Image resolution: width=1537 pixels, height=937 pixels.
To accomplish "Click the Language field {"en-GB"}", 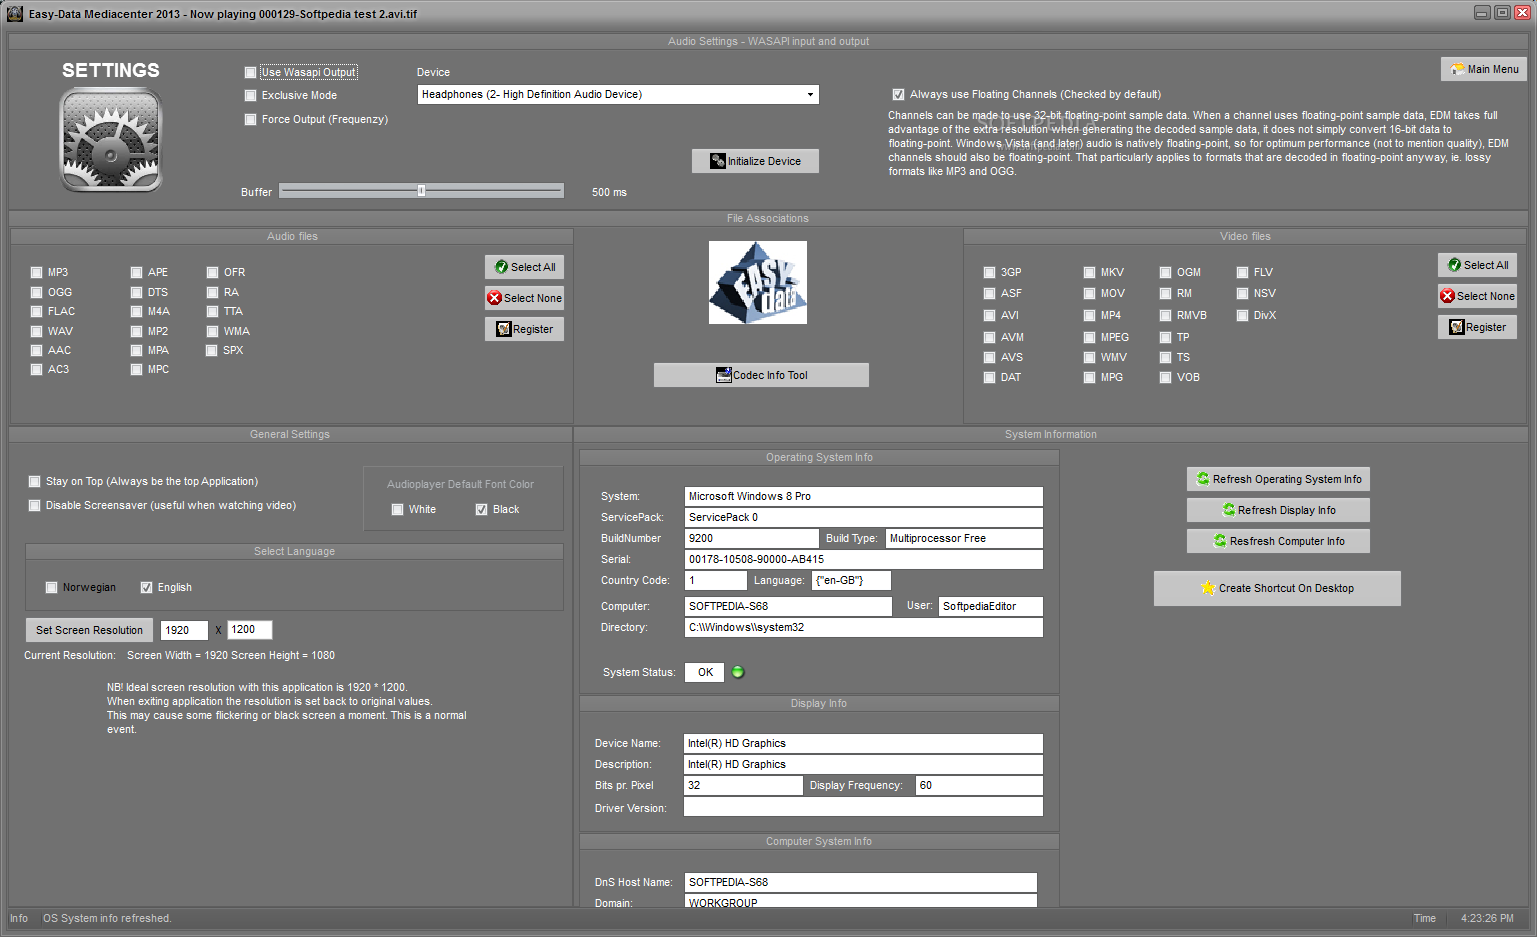I will [851, 580].
